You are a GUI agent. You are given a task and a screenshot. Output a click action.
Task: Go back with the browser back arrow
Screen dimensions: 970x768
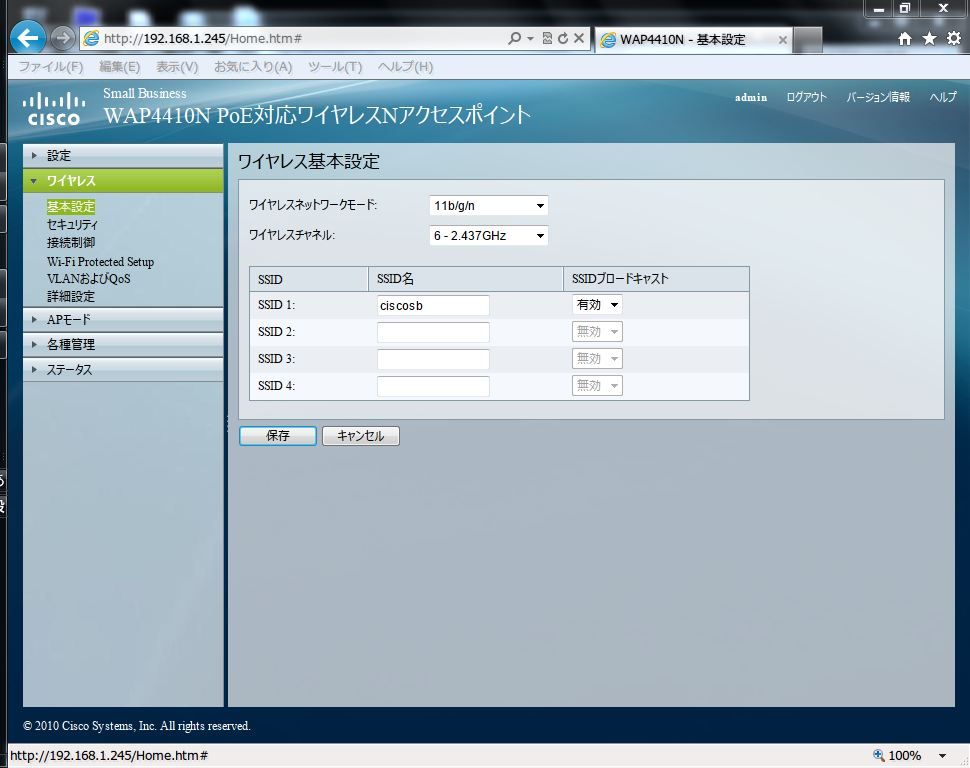click(x=28, y=38)
